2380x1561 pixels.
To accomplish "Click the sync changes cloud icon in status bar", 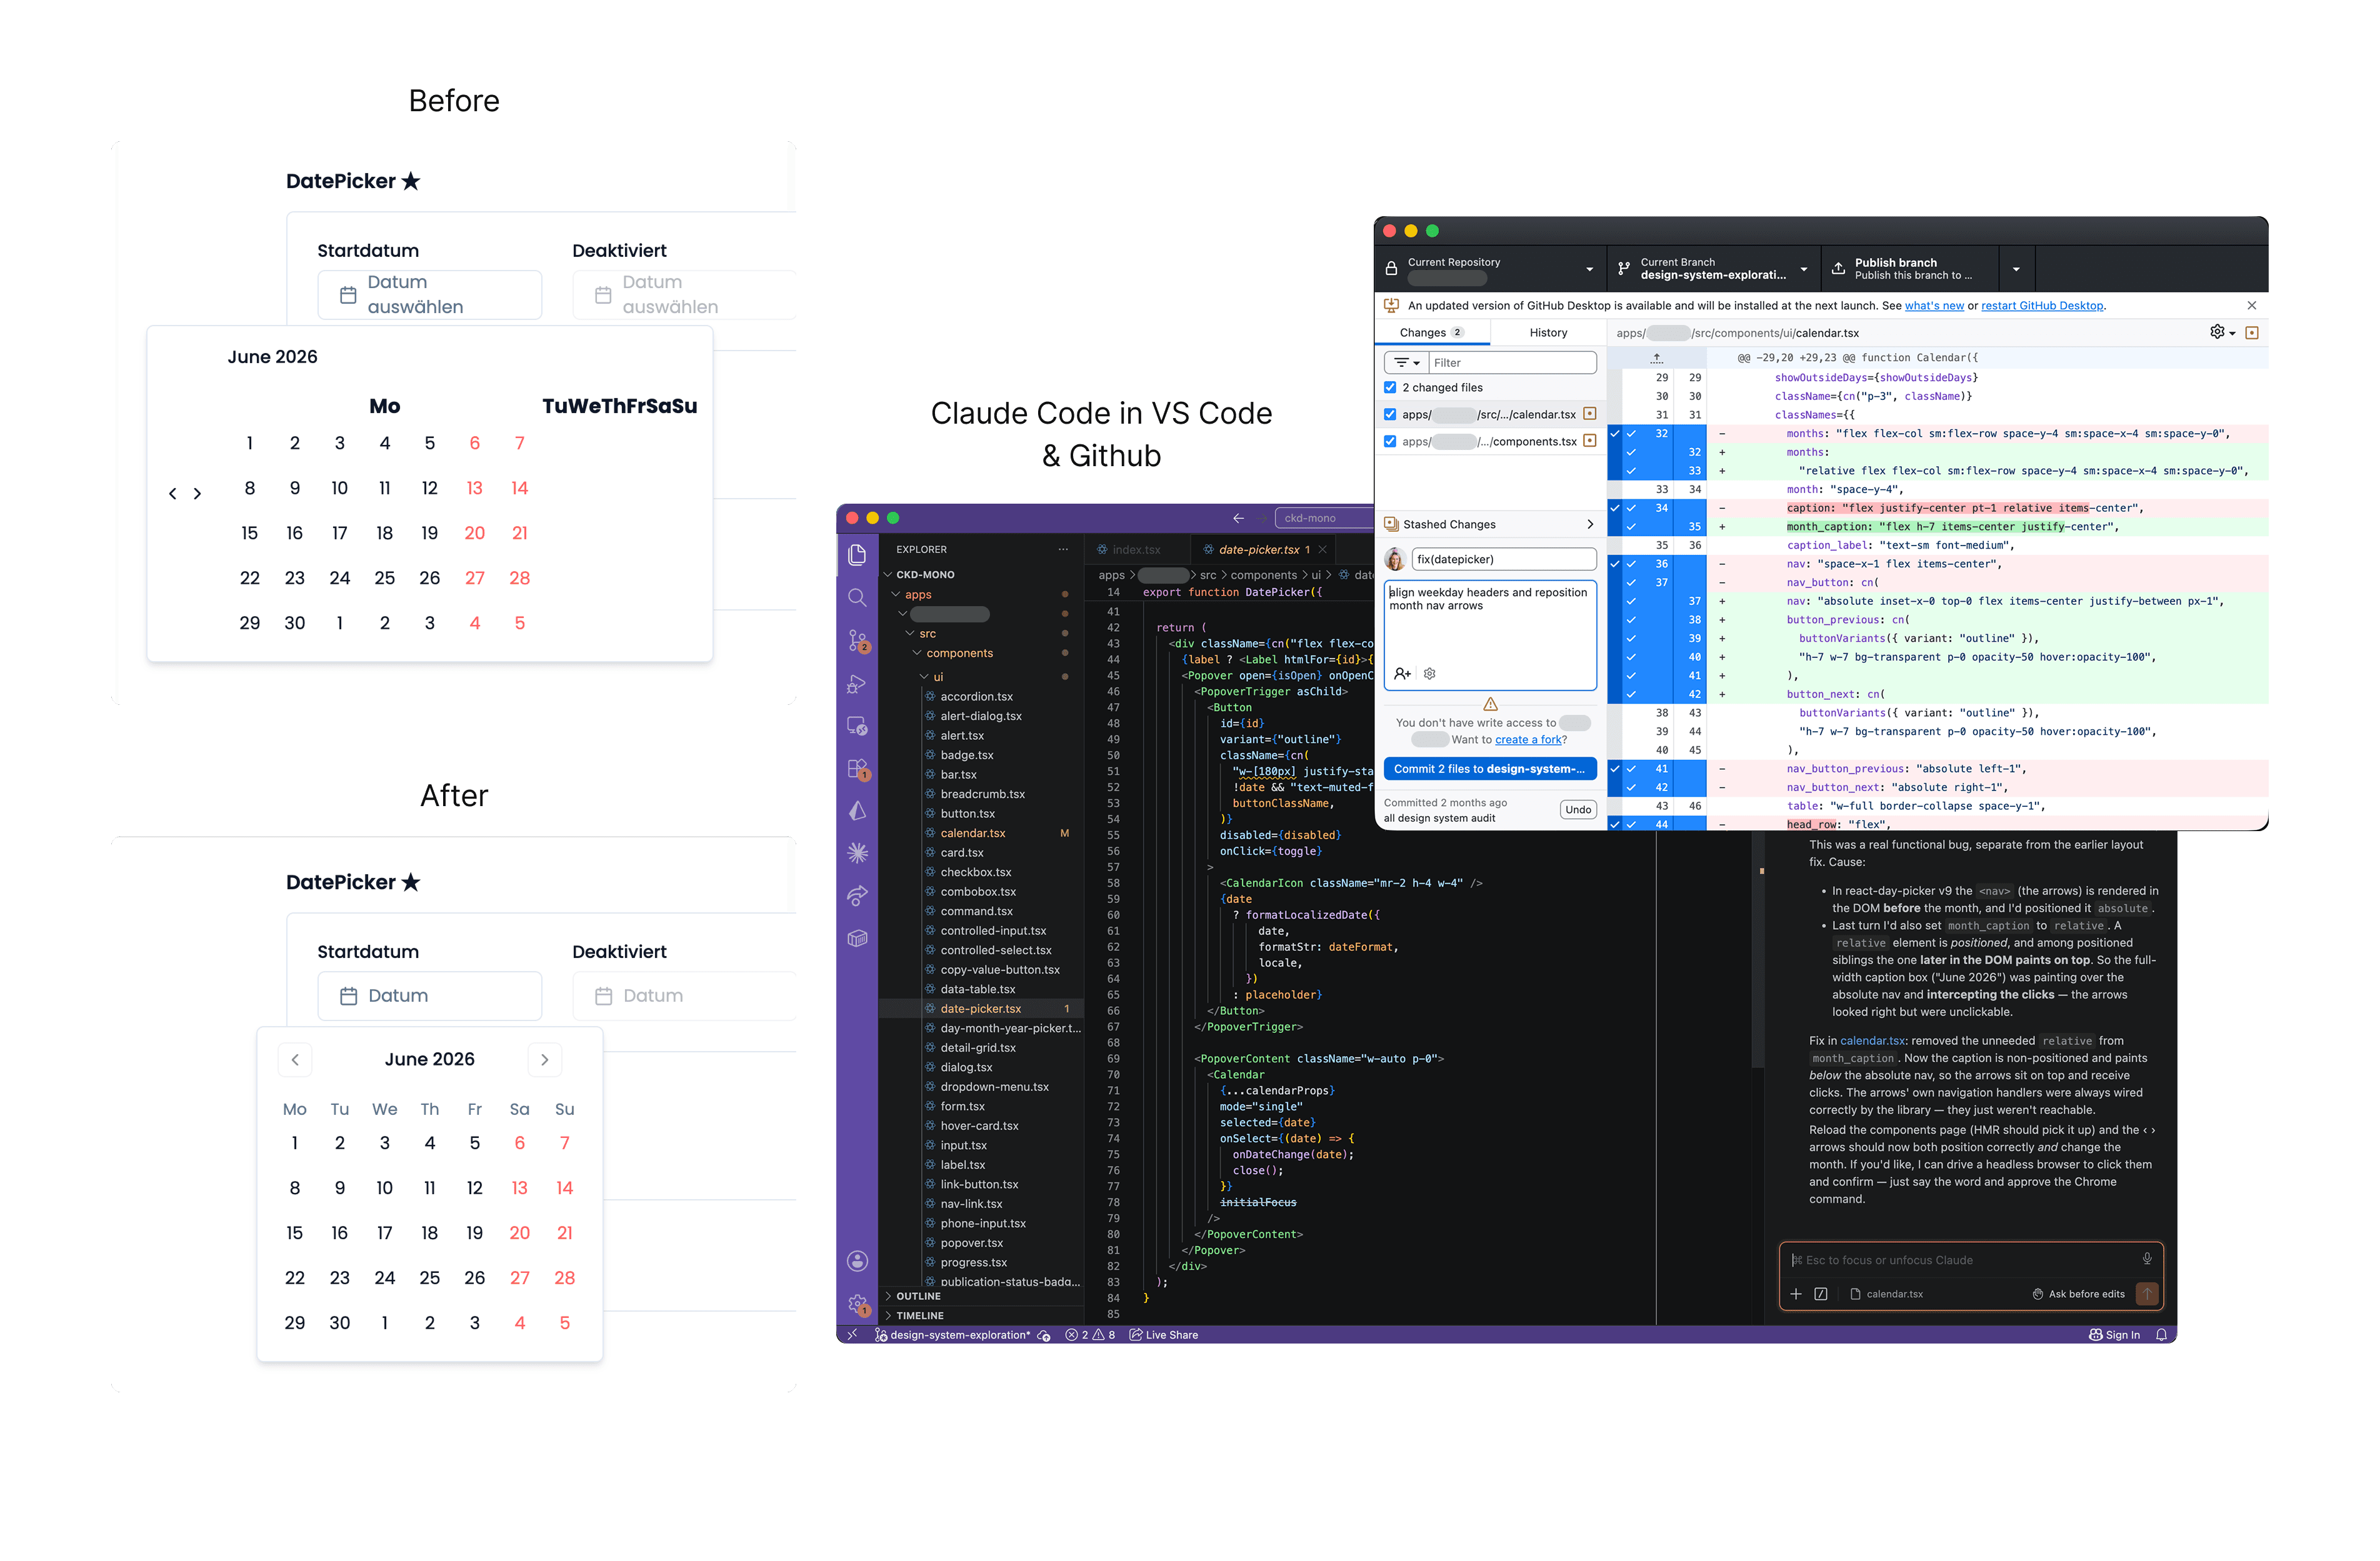I will tap(1044, 1335).
